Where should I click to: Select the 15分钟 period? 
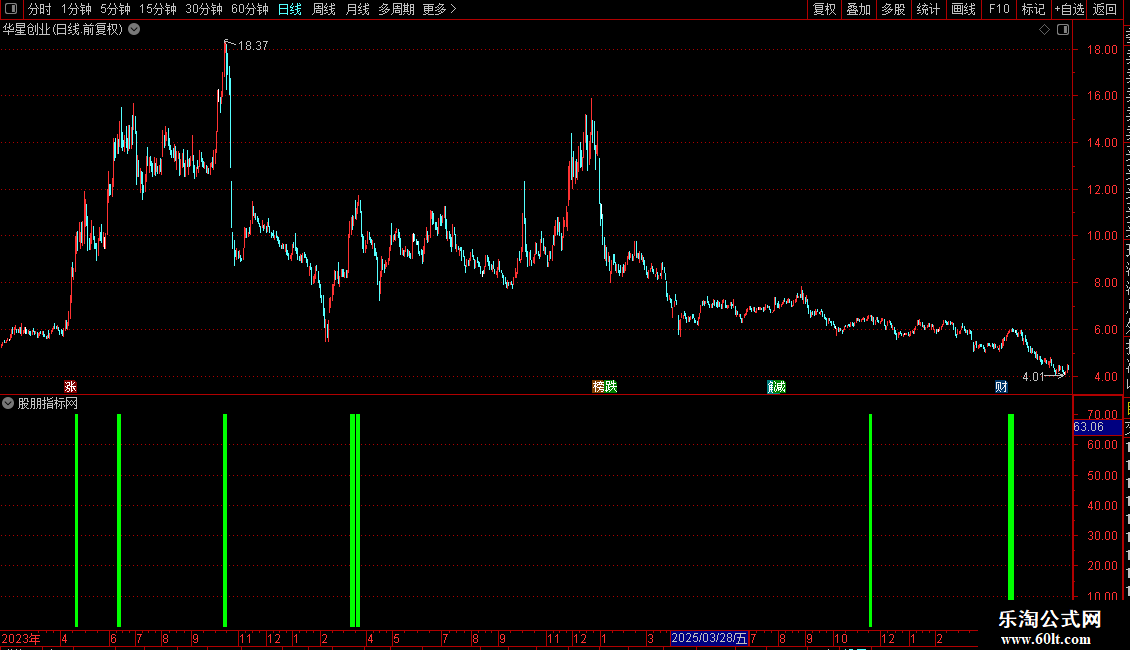[158, 9]
